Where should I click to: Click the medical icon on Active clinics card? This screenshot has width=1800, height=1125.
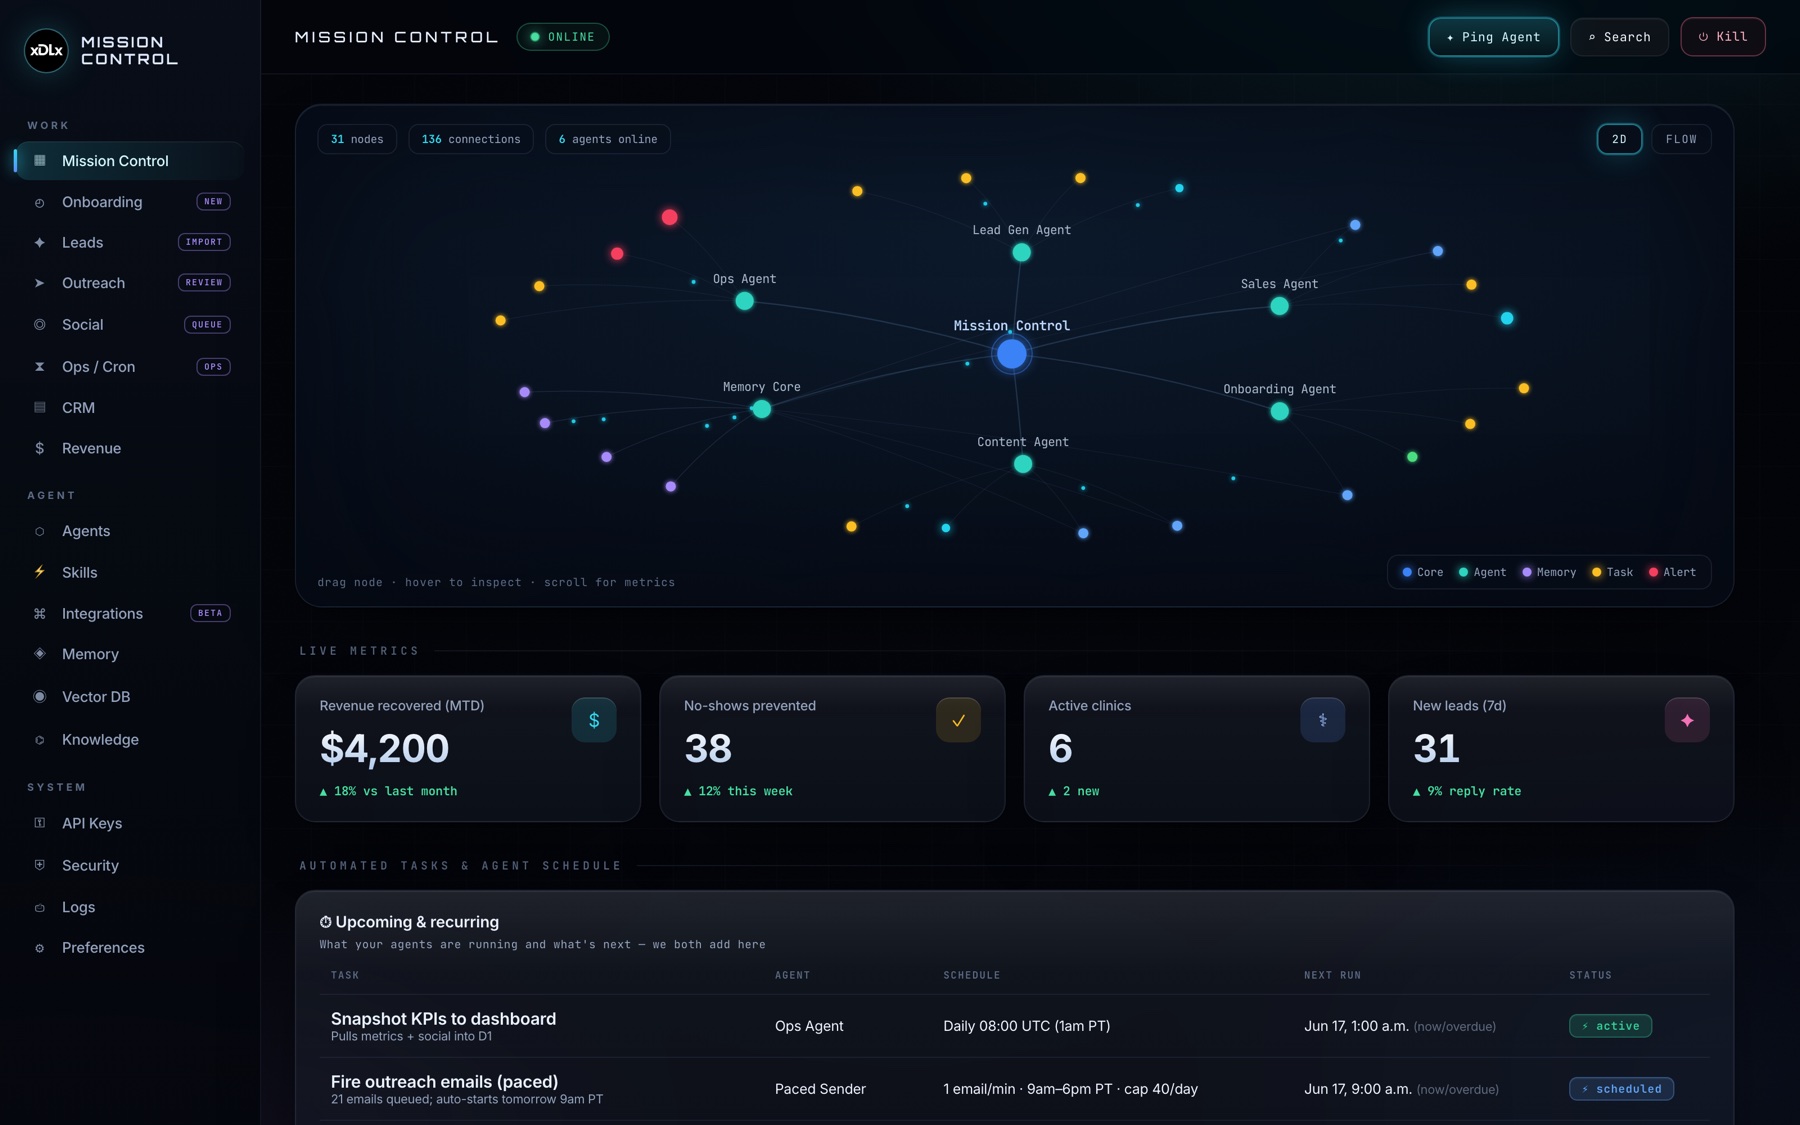pos(1322,720)
